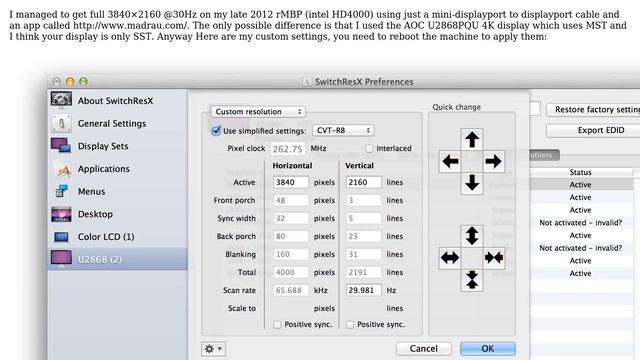Open the madrau.com link in text
This screenshot has height=360, width=640.
pyautogui.click(x=131, y=25)
